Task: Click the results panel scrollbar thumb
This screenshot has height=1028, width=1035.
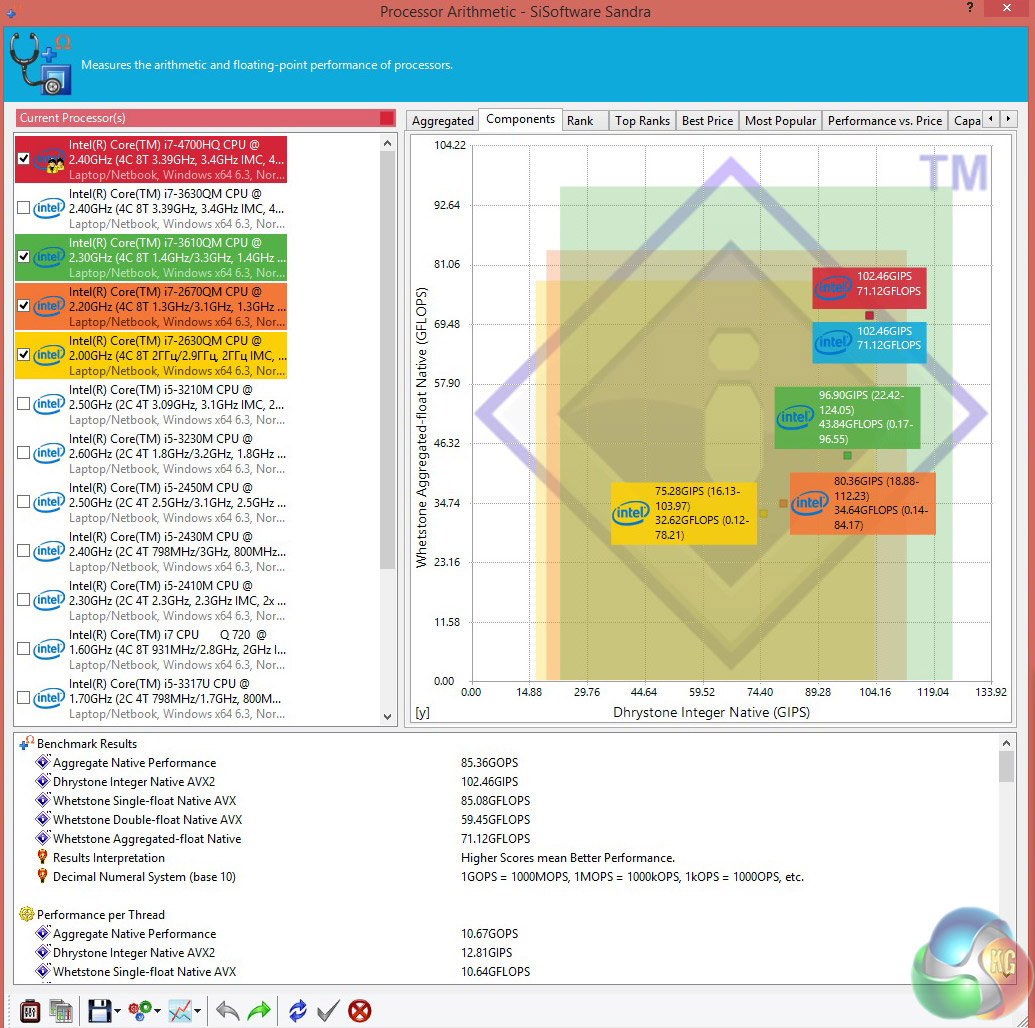Action: [1007, 766]
